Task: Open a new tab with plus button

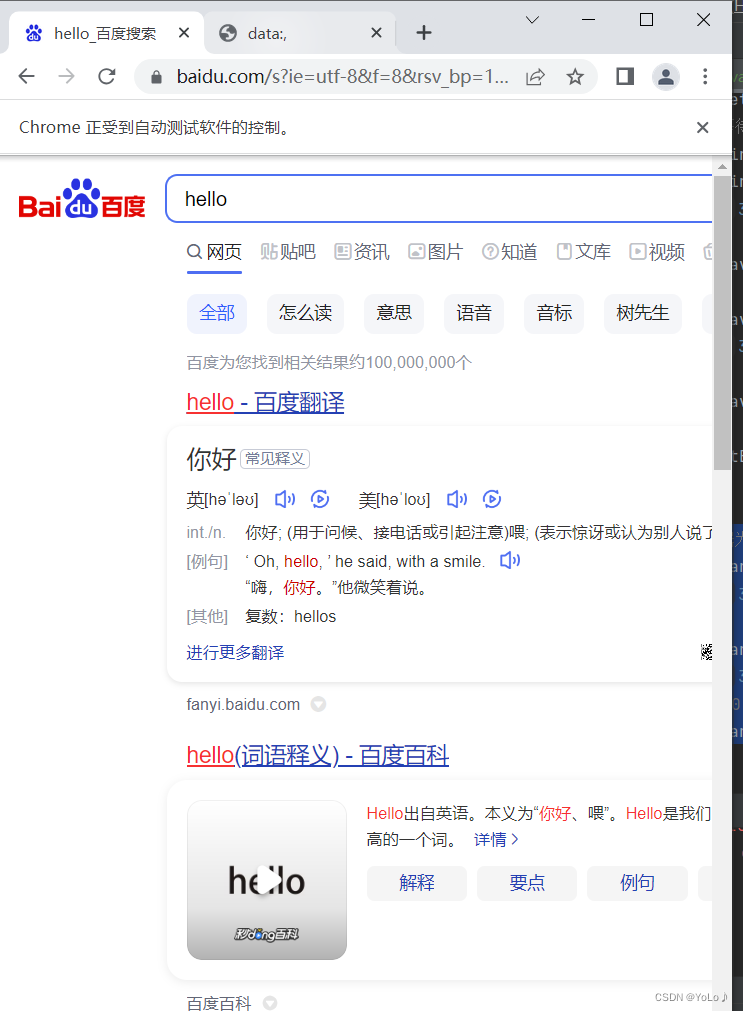Action: click(x=424, y=33)
